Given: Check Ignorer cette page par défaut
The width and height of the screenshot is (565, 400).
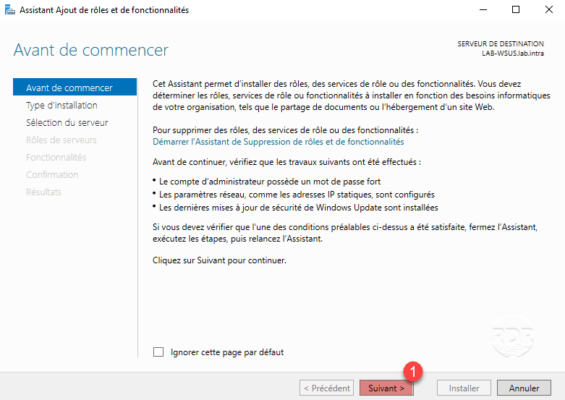Looking at the screenshot, I should coord(159,352).
